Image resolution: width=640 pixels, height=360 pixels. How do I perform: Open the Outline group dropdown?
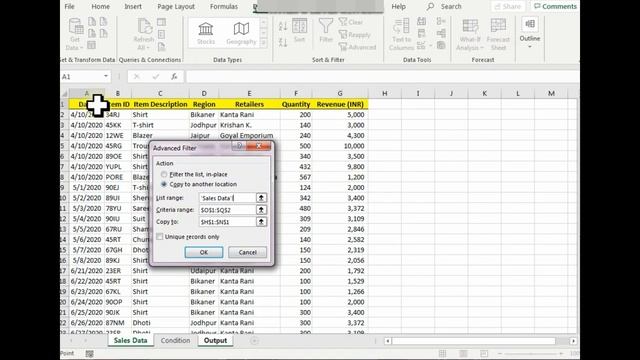530,33
